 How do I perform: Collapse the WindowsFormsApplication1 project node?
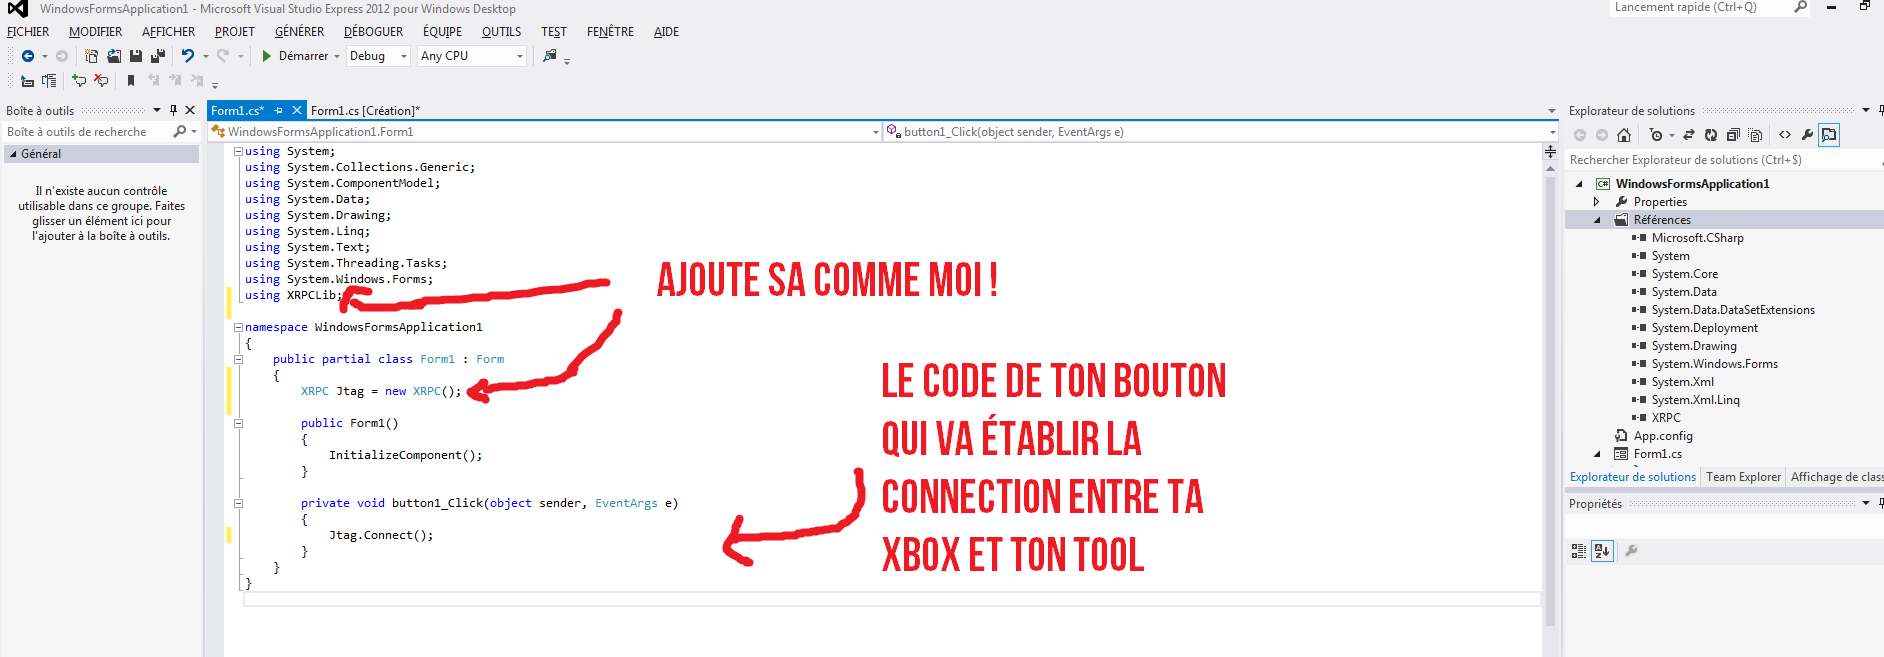(1579, 184)
